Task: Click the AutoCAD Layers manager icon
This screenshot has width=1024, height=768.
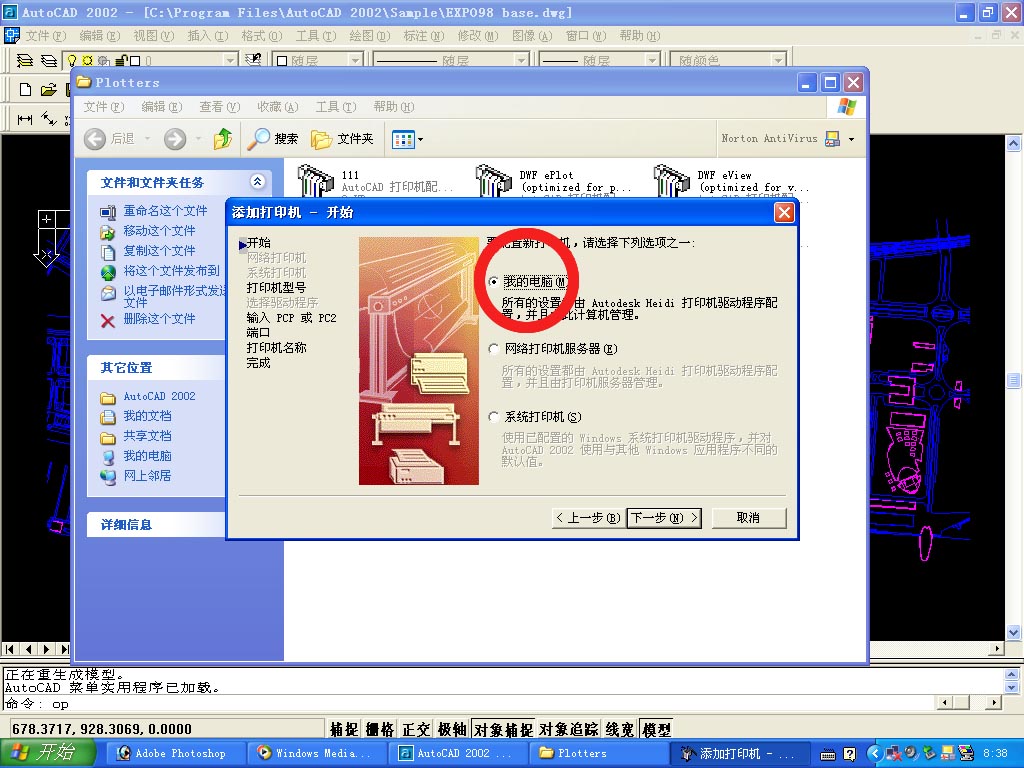Action: [24, 61]
